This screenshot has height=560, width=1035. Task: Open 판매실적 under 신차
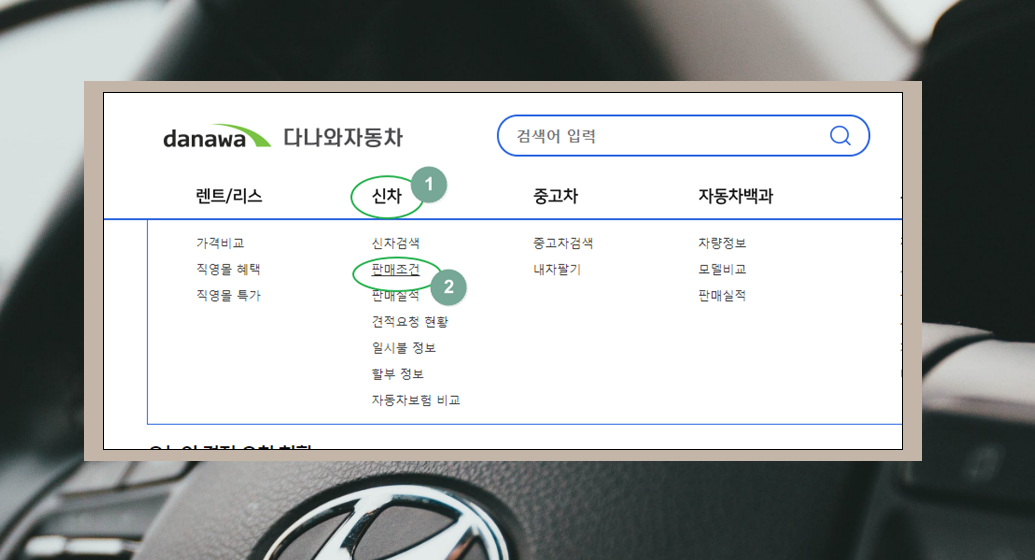pos(395,295)
